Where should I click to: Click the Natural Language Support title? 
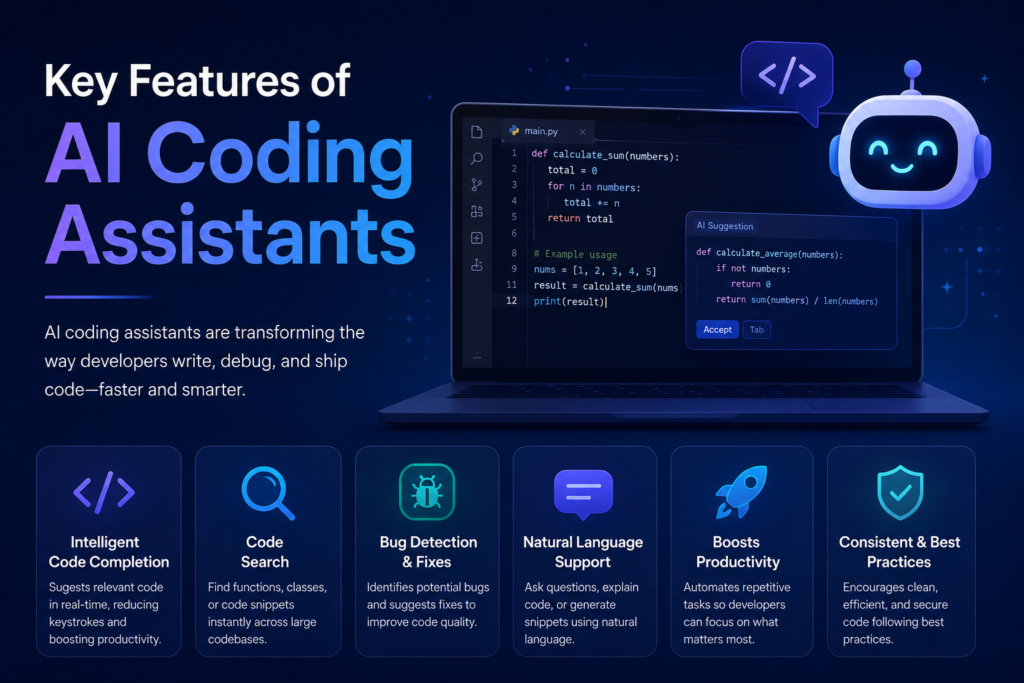[583, 552]
